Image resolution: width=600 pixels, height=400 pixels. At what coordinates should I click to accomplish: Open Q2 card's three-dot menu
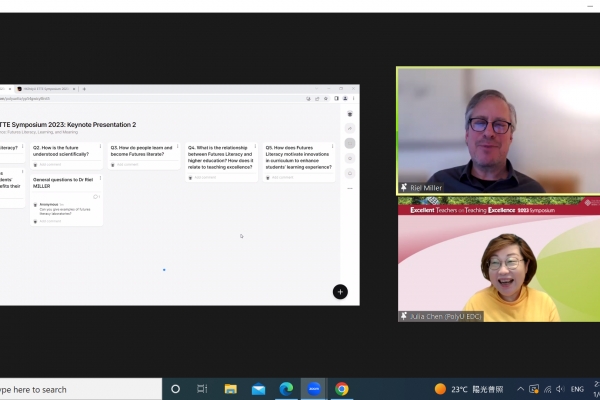(100, 146)
